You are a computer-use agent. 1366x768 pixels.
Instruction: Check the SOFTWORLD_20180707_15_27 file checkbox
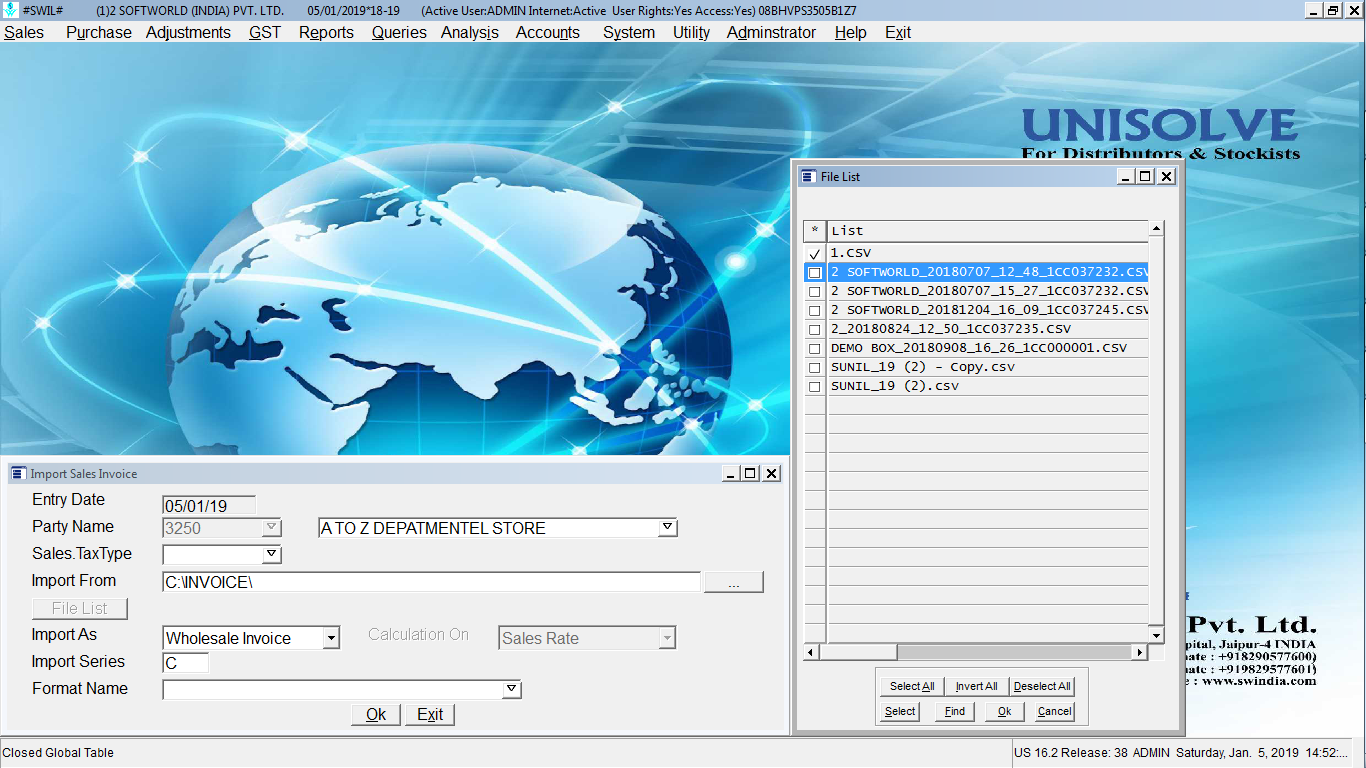(x=815, y=292)
